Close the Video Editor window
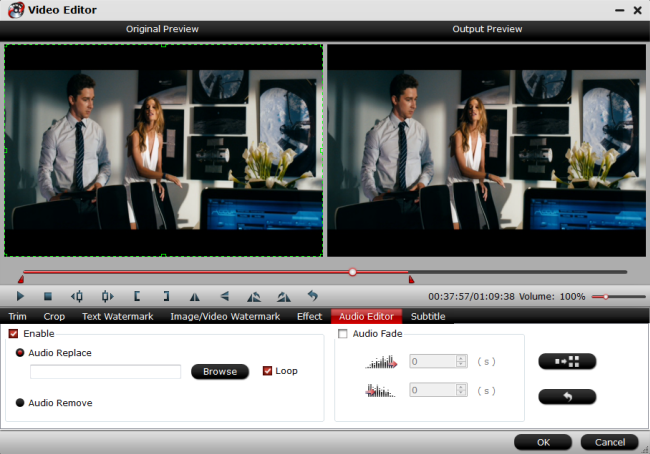Viewport: 650px width, 454px height. point(638,10)
